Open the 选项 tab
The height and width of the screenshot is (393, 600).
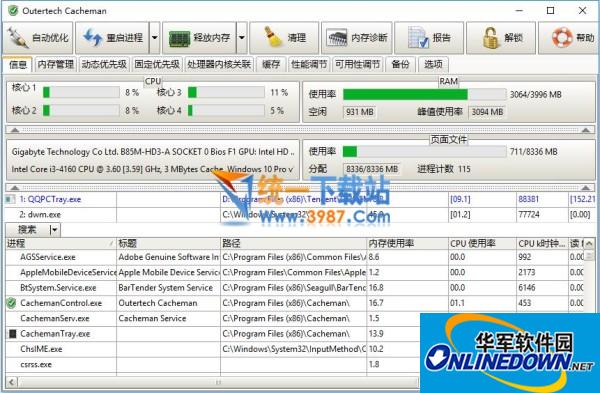pyautogui.click(x=433, y=64)
